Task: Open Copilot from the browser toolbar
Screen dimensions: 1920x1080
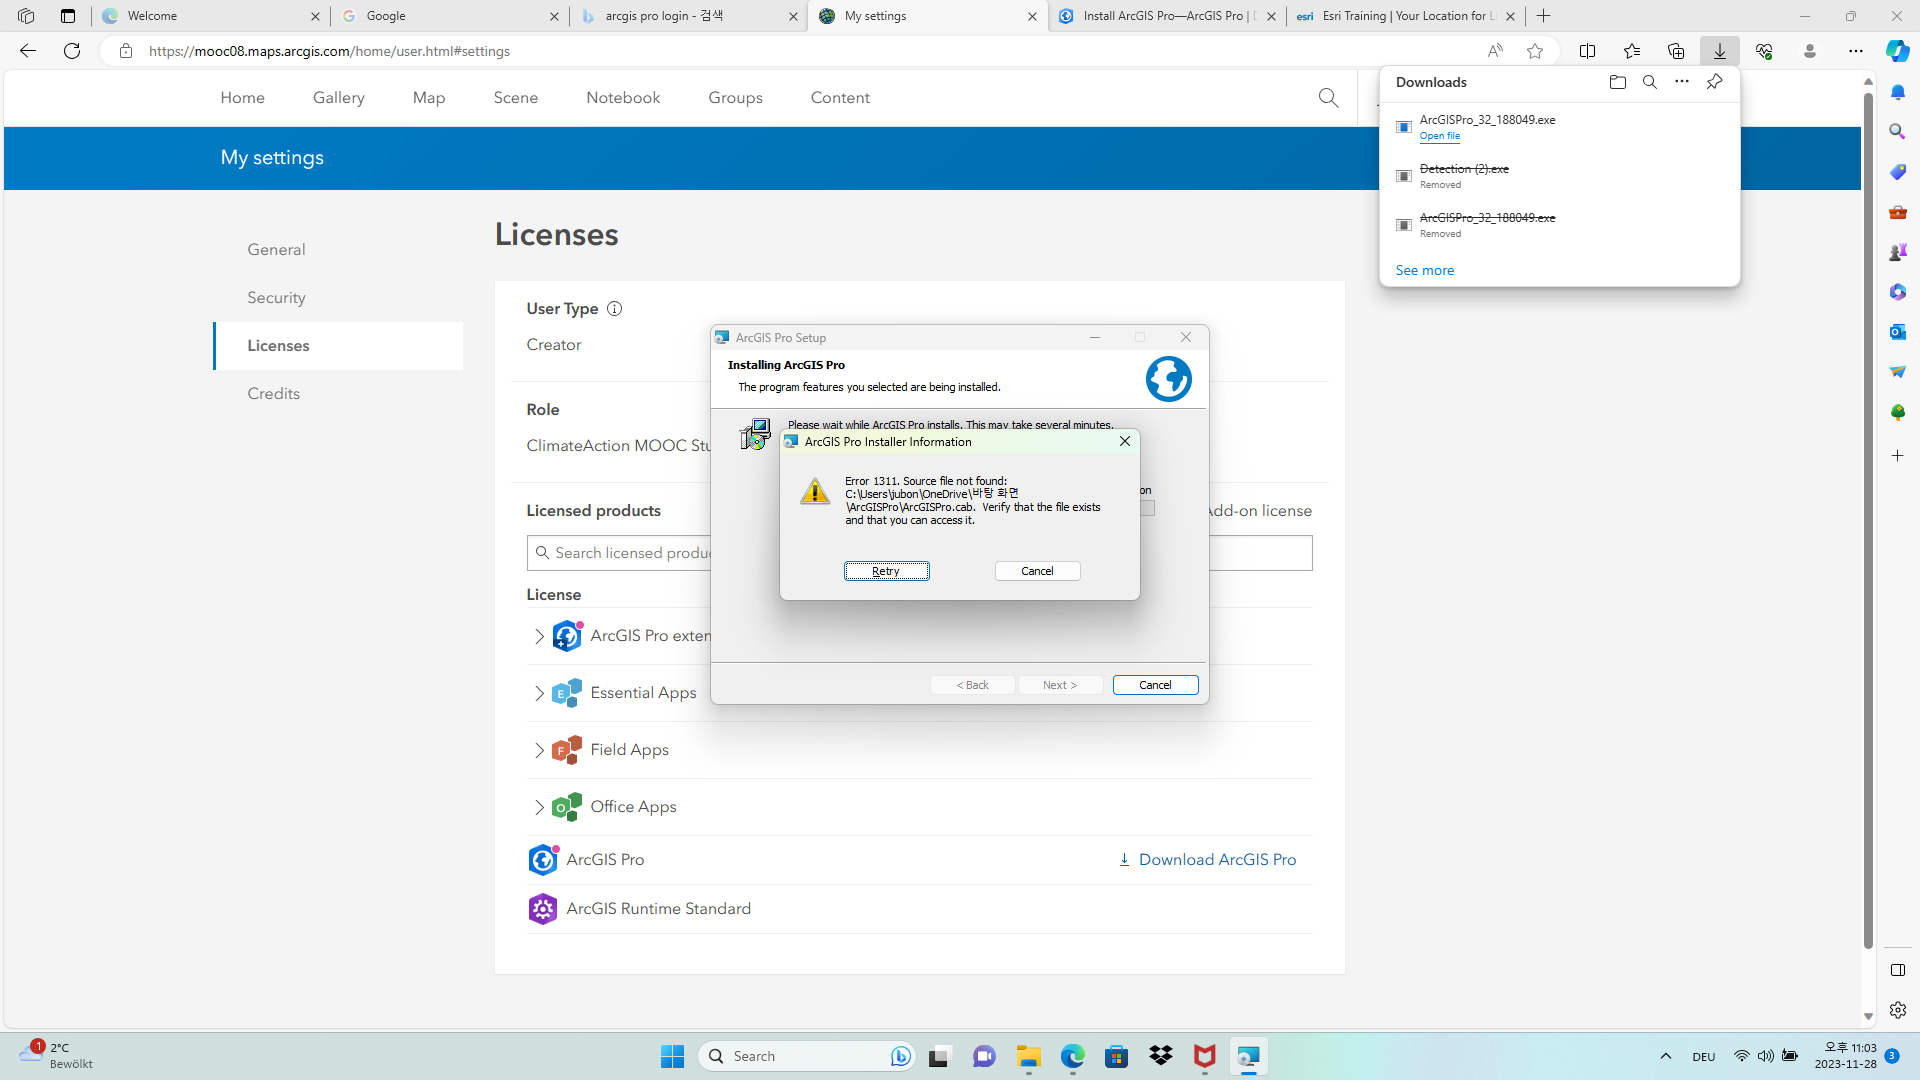Action: point(1896,50)
